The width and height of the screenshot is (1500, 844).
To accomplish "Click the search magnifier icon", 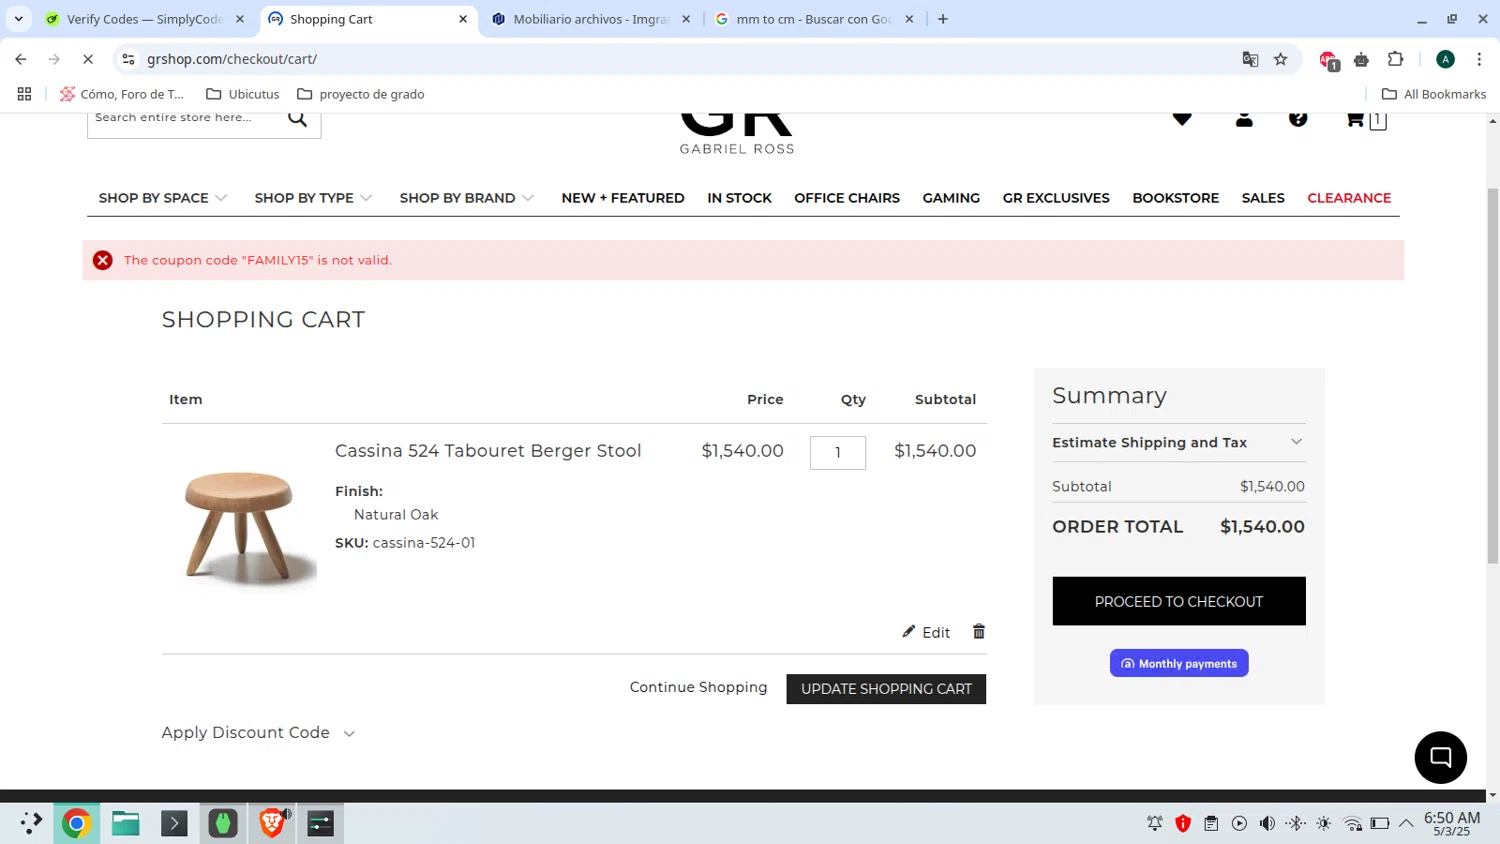I will [x=297, y=119].
